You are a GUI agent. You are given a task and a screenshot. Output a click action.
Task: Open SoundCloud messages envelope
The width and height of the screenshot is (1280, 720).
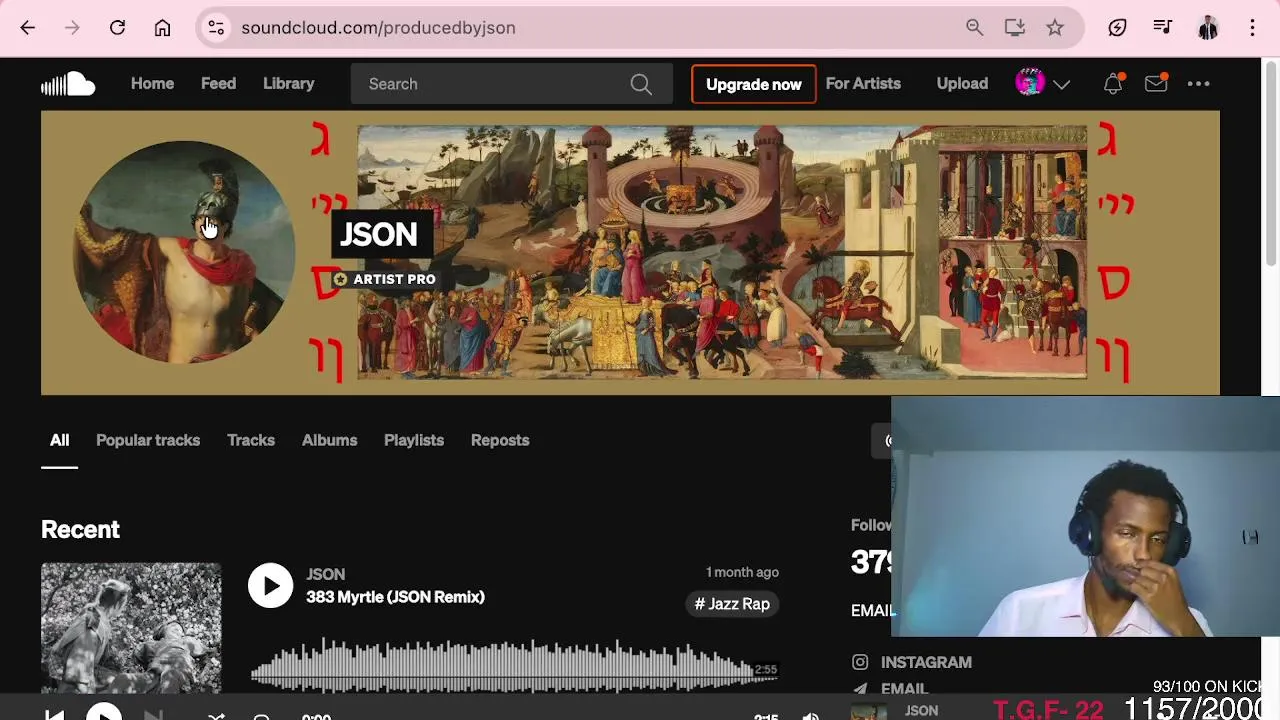[x=1156, y=84]
